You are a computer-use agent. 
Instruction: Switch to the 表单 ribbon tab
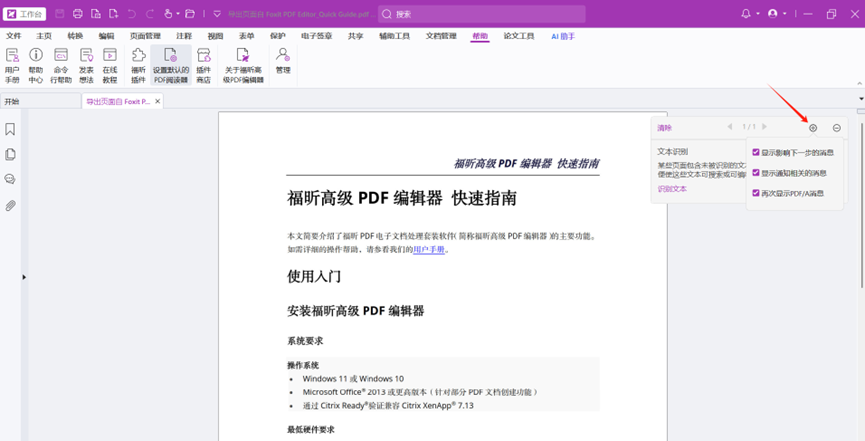point(247,36)
